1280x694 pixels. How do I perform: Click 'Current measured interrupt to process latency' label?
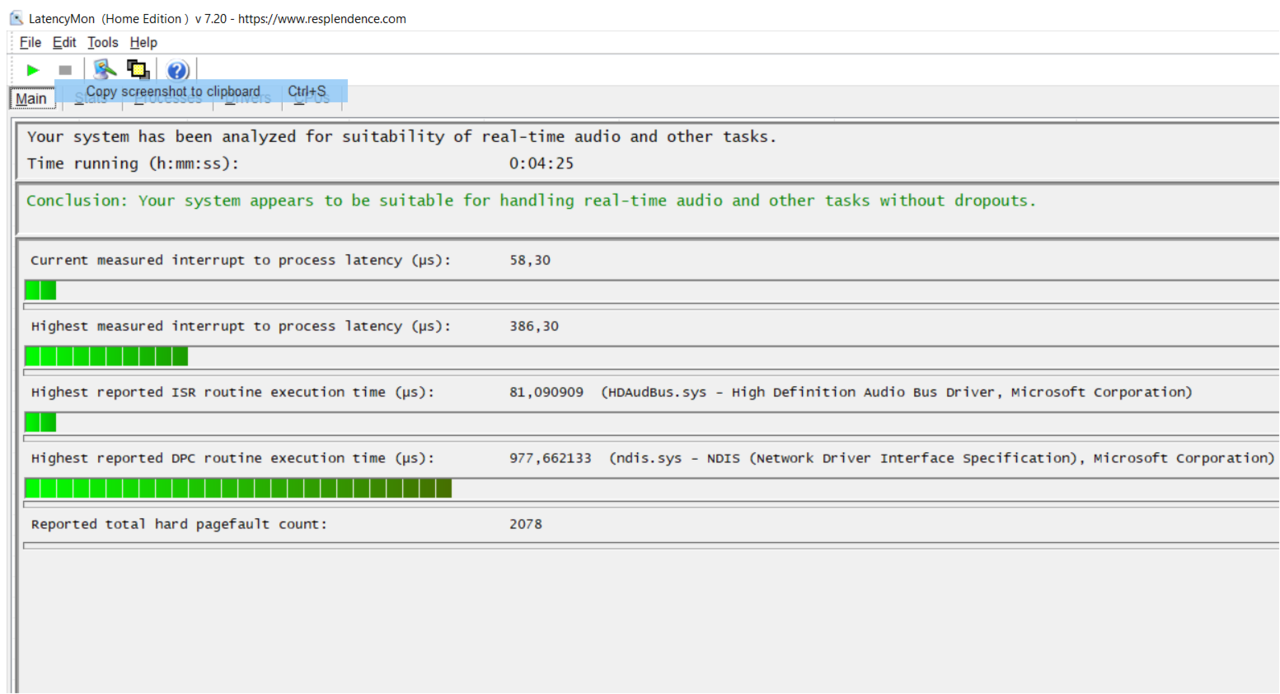[x=241, y=260]
